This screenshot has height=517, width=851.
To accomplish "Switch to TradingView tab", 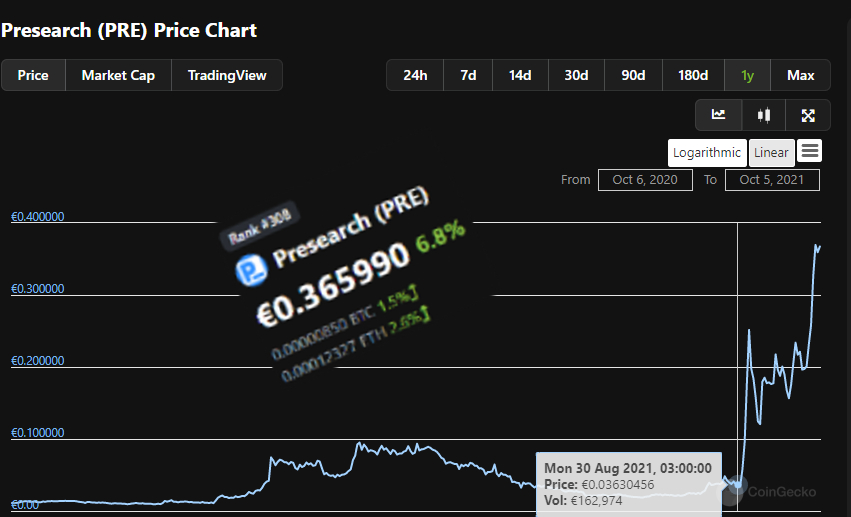I will [x=227, y=76].
